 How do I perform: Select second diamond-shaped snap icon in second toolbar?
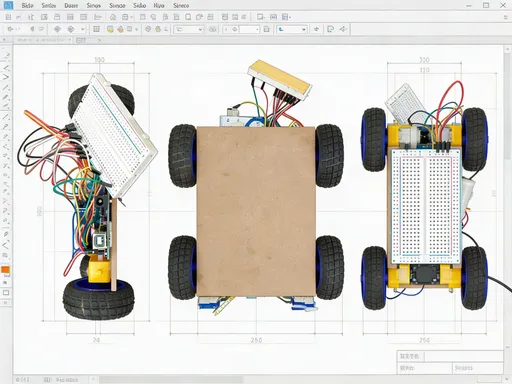coord(71,29)
